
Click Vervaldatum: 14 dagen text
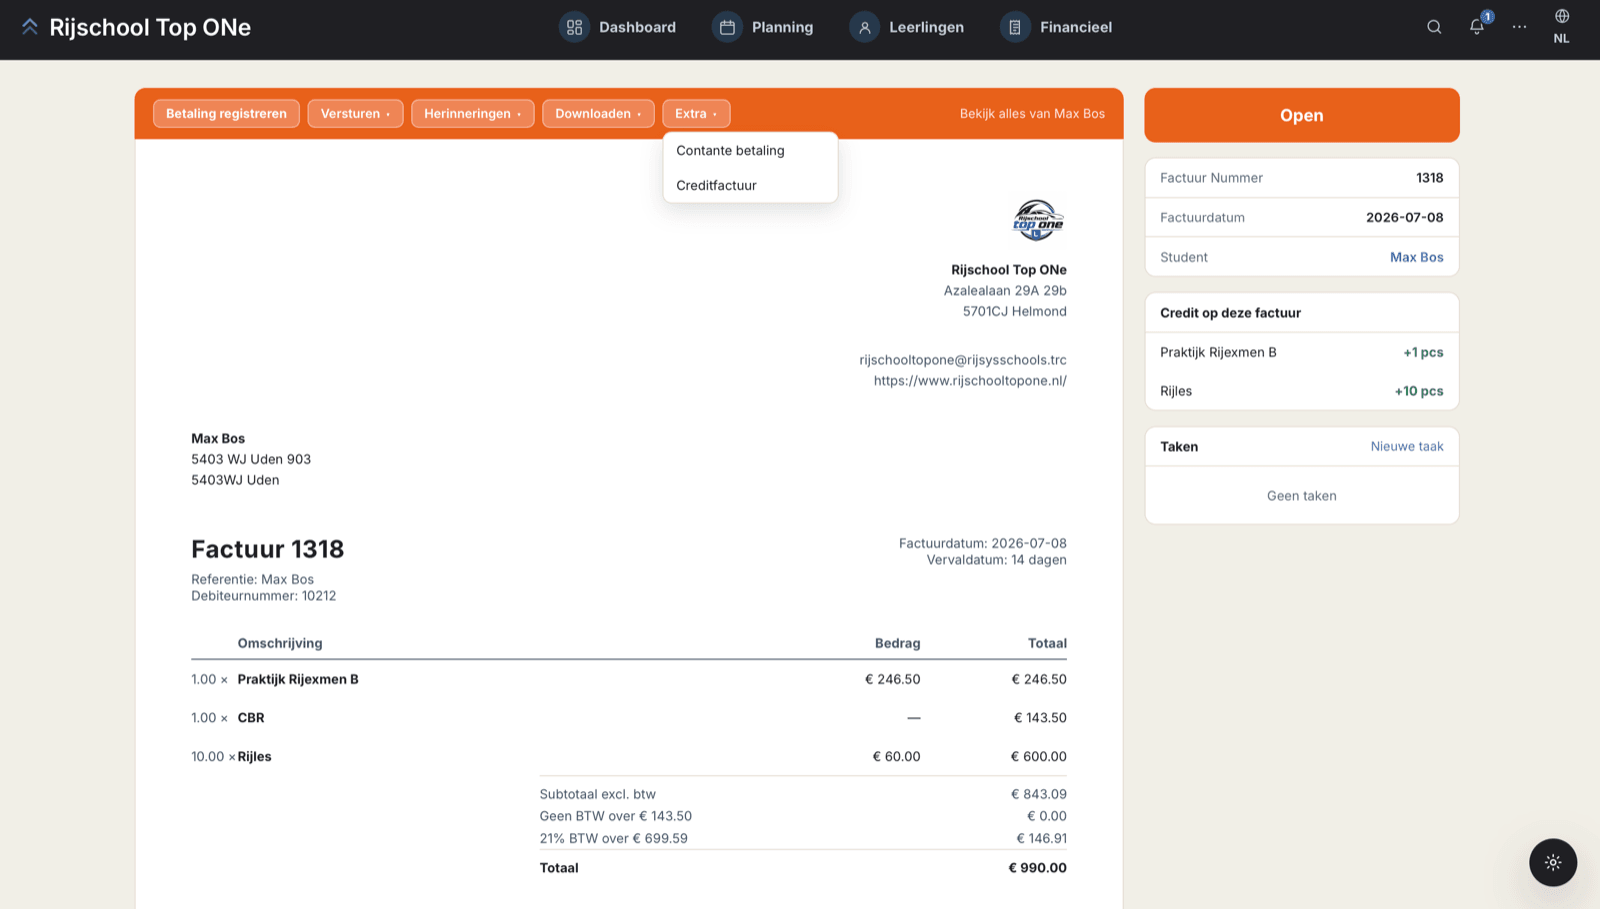click(x=996, y=560)
